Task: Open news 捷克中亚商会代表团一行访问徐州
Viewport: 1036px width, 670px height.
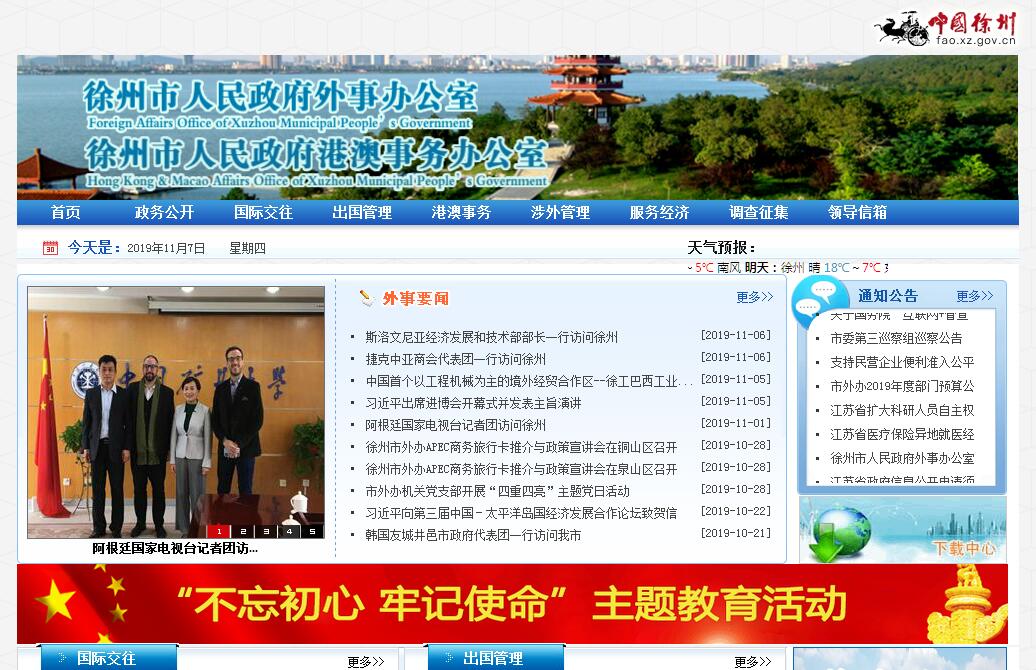Action: click(455, 359)
